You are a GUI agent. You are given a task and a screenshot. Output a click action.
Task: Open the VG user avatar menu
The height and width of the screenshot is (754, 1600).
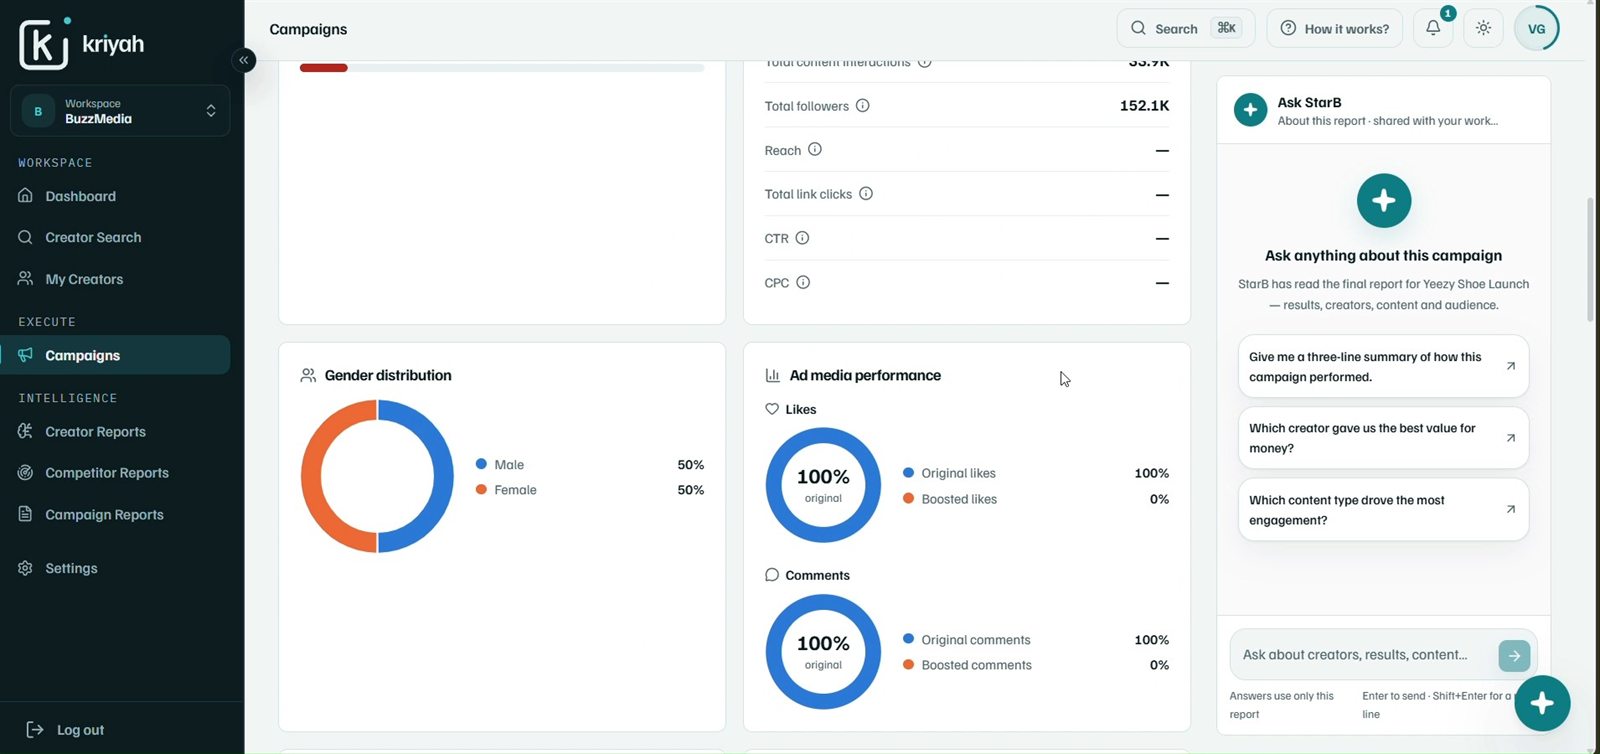pos(1537,28)
